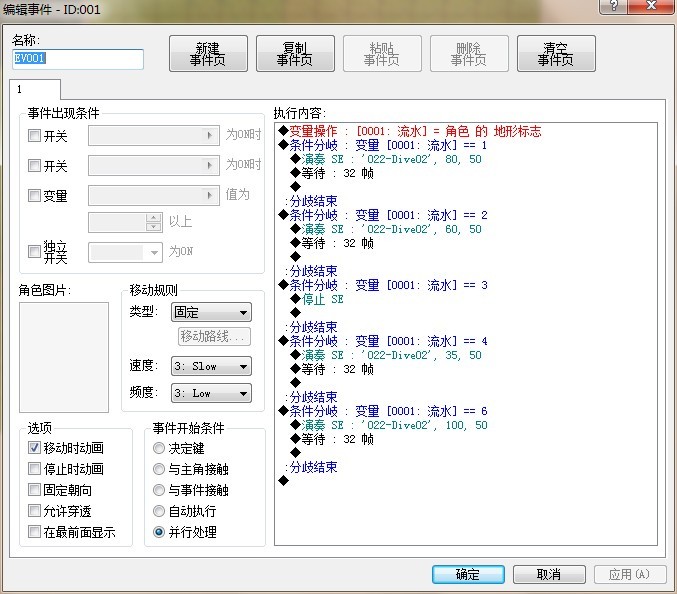Select the 条件分歧 流水 == 1 line
This screenshot has width=677, height=594.
(383, 145)
